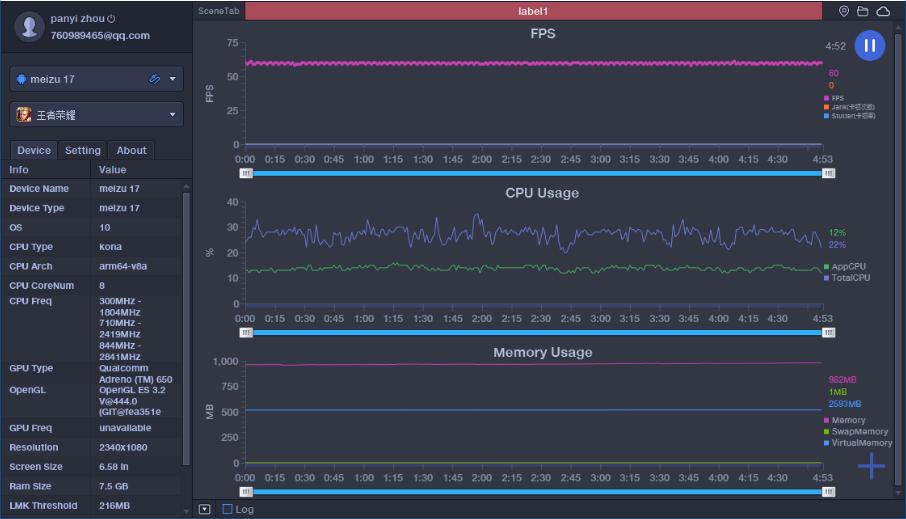906x519 pixels.
Task: Click the FPS chart left range slider handle
Action: coord(245,173)
